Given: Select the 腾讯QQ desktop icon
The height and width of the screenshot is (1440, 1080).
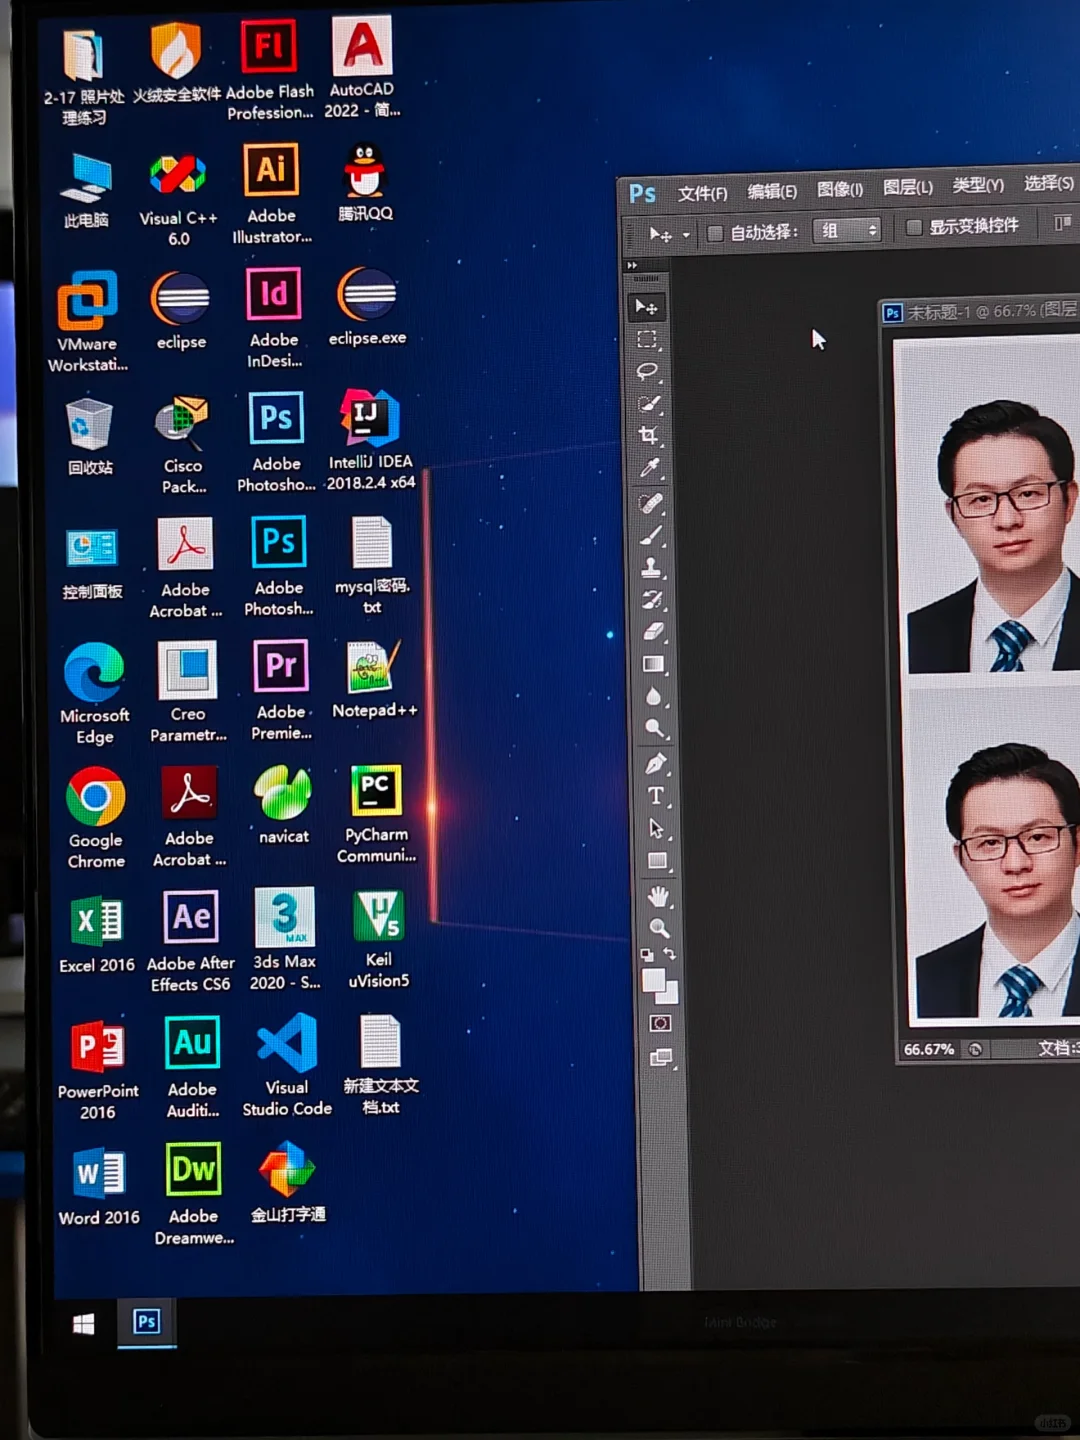Looking at the screenshot, I should click(365, 182).
